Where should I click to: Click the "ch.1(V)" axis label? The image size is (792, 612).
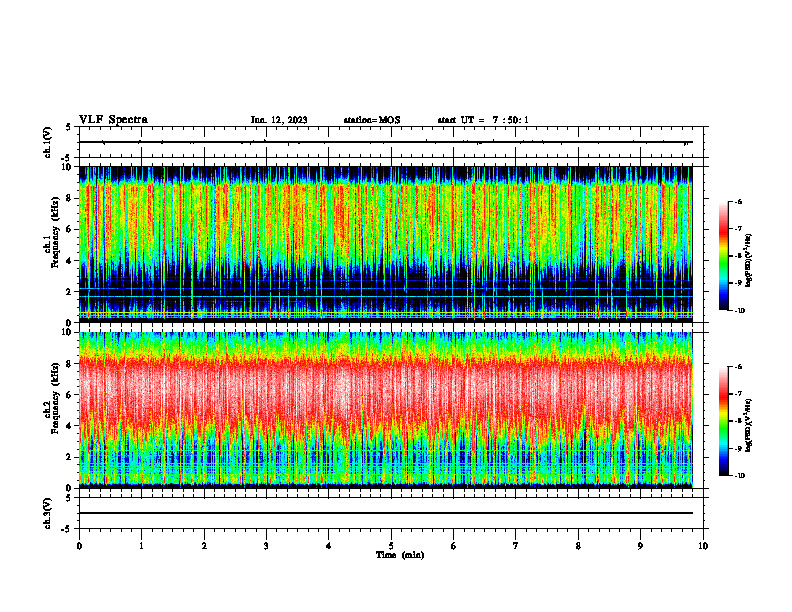coord(48,142)
